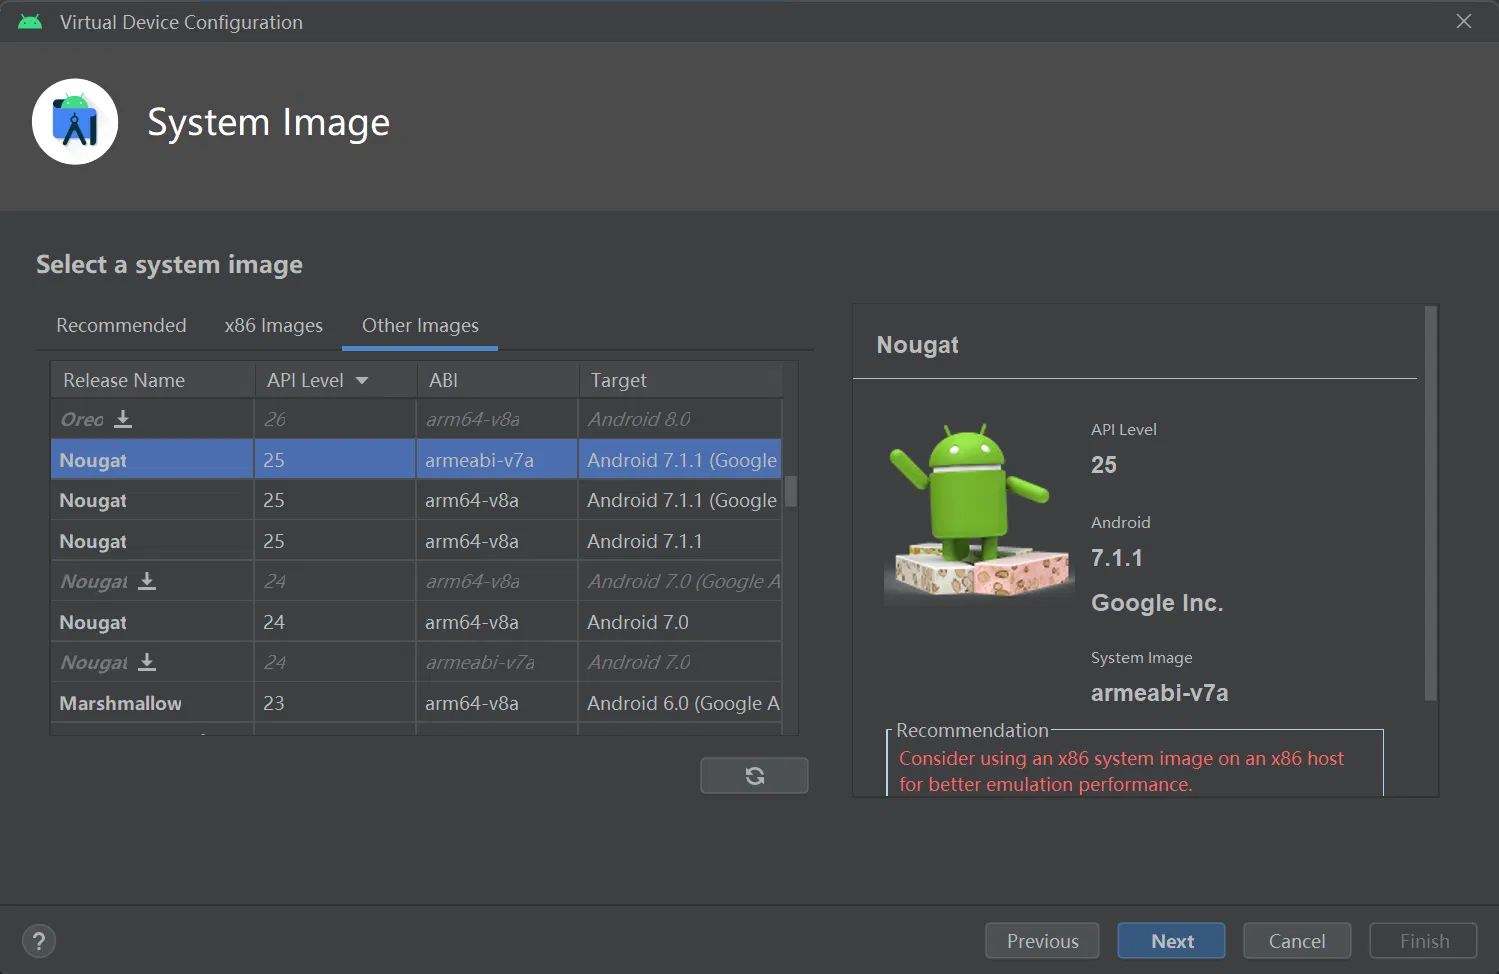The height and width of the screenshot is (974, 1499).
Task: Click the Google Inc. vendor text
Action: (x=1157, y=603)
